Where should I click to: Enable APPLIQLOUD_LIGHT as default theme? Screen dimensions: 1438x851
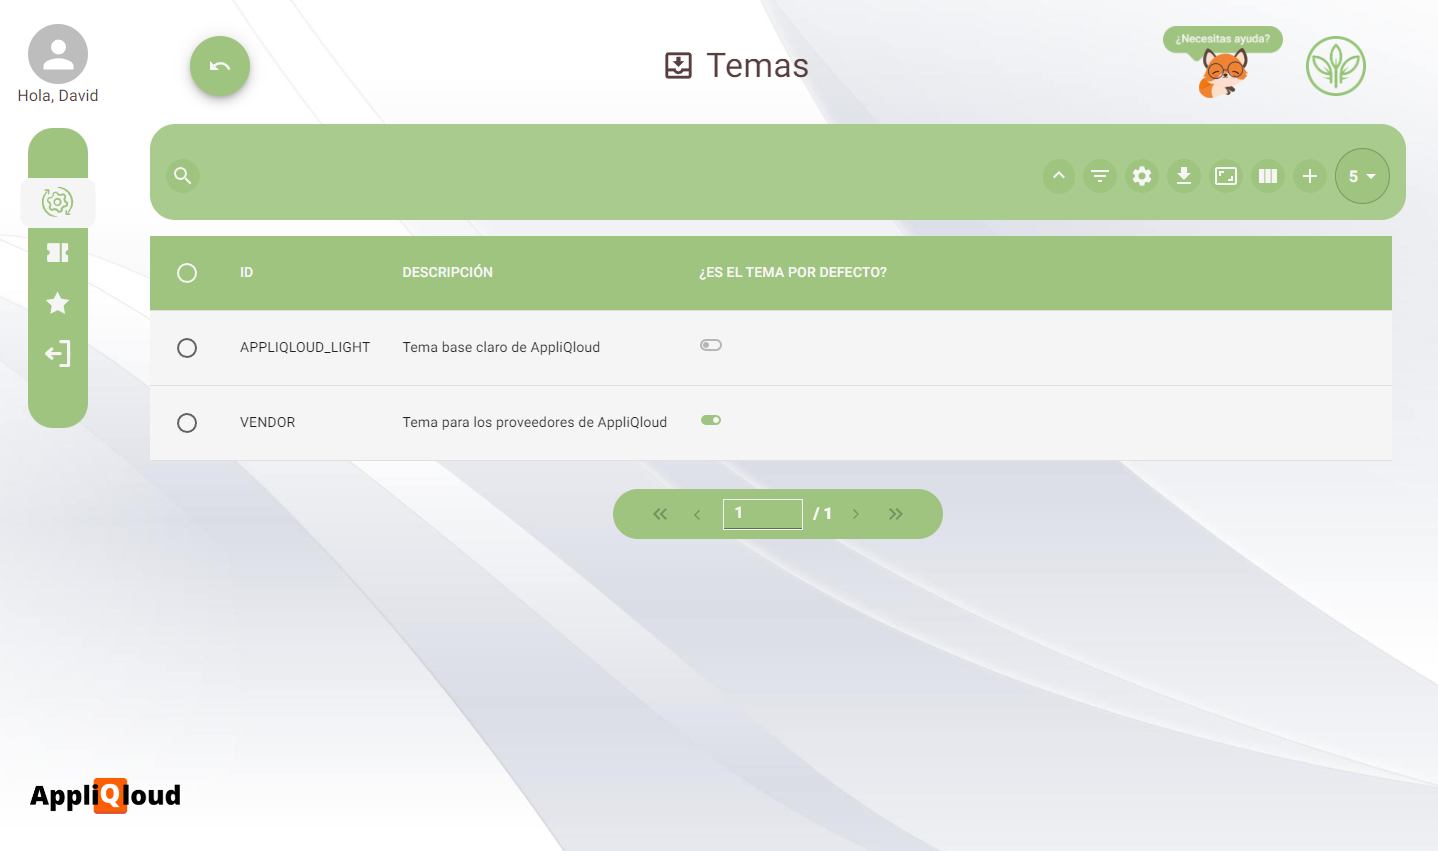coord(710,344)
